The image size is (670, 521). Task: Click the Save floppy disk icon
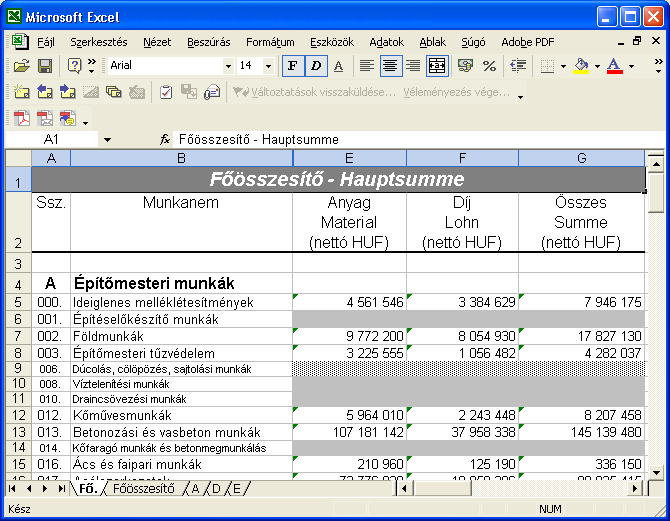pos(45,66)
